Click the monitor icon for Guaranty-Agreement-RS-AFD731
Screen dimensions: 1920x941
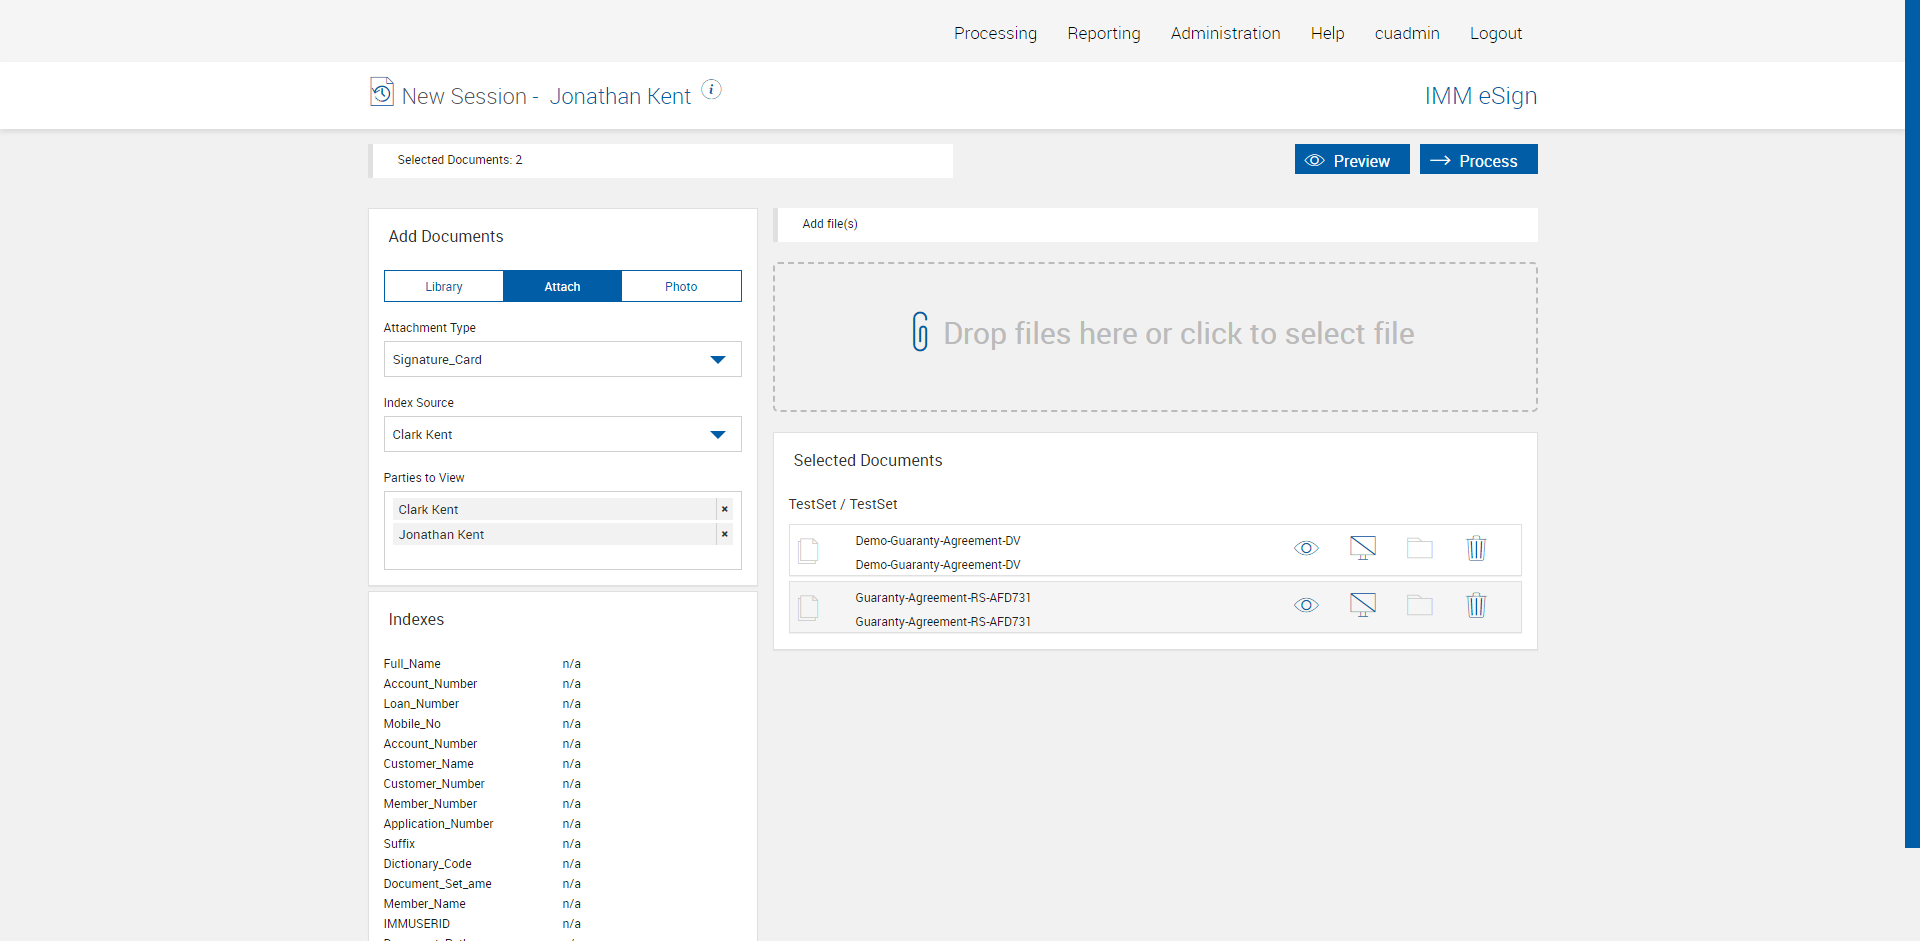coord(1362,605)
